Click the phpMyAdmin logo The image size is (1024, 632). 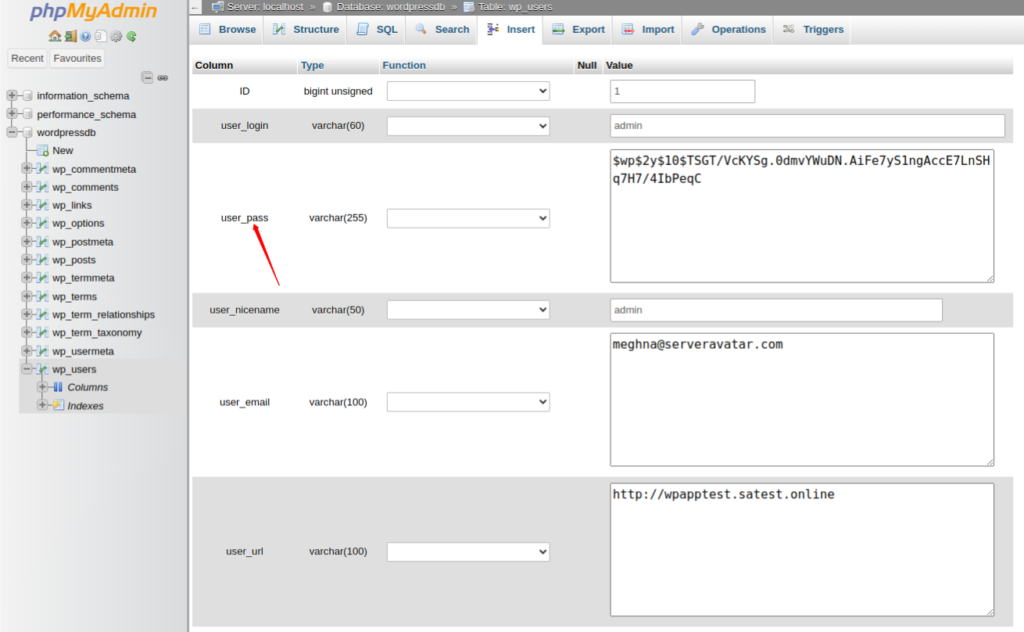click(93, 11)
